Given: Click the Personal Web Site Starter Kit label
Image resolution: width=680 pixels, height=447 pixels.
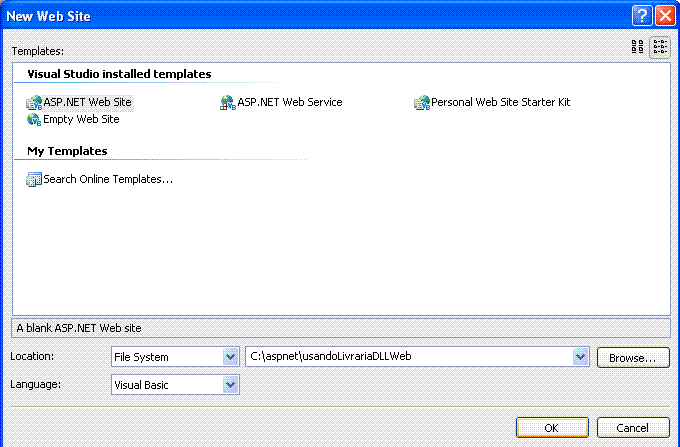Looking at the screenshot, I should [500, 102].
